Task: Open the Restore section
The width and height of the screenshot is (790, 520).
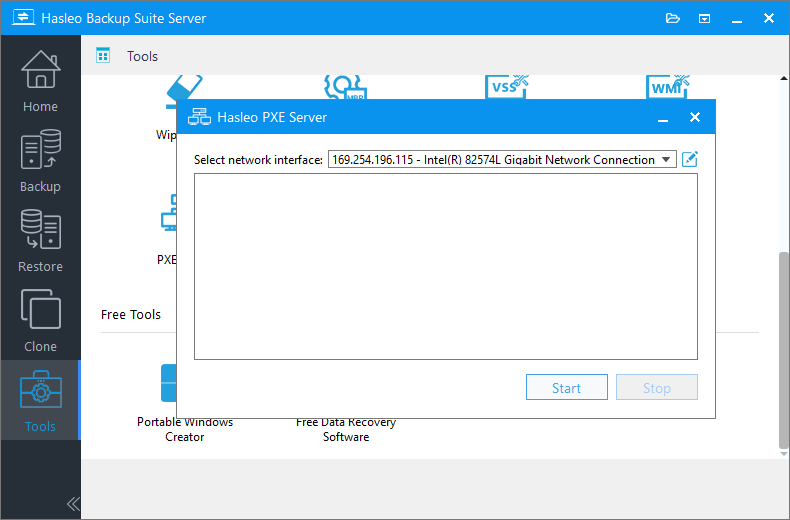Action: (40, 241)
